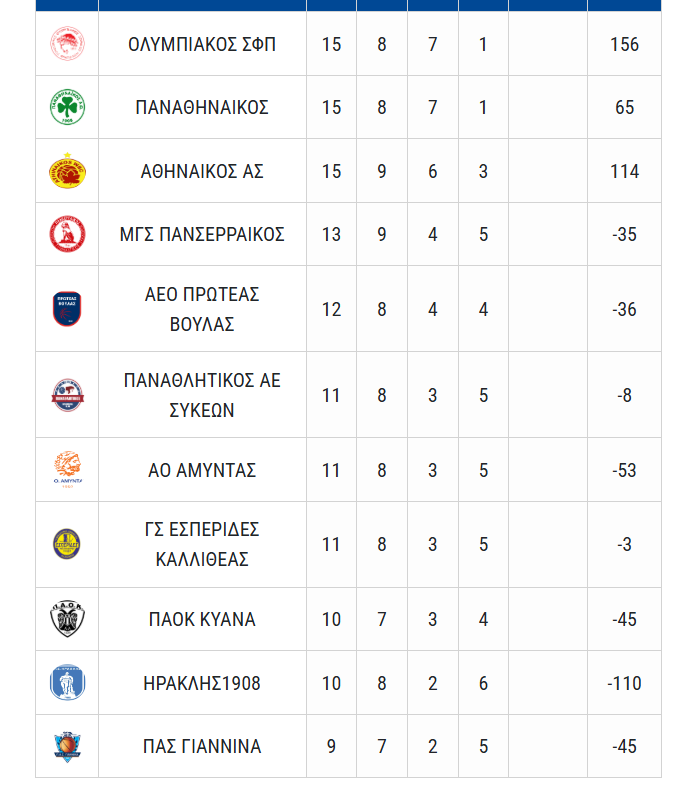Click the PAS Giannina basketball logo
The width and height of the screenshot is (700, 786).
[x=67, y=746]
